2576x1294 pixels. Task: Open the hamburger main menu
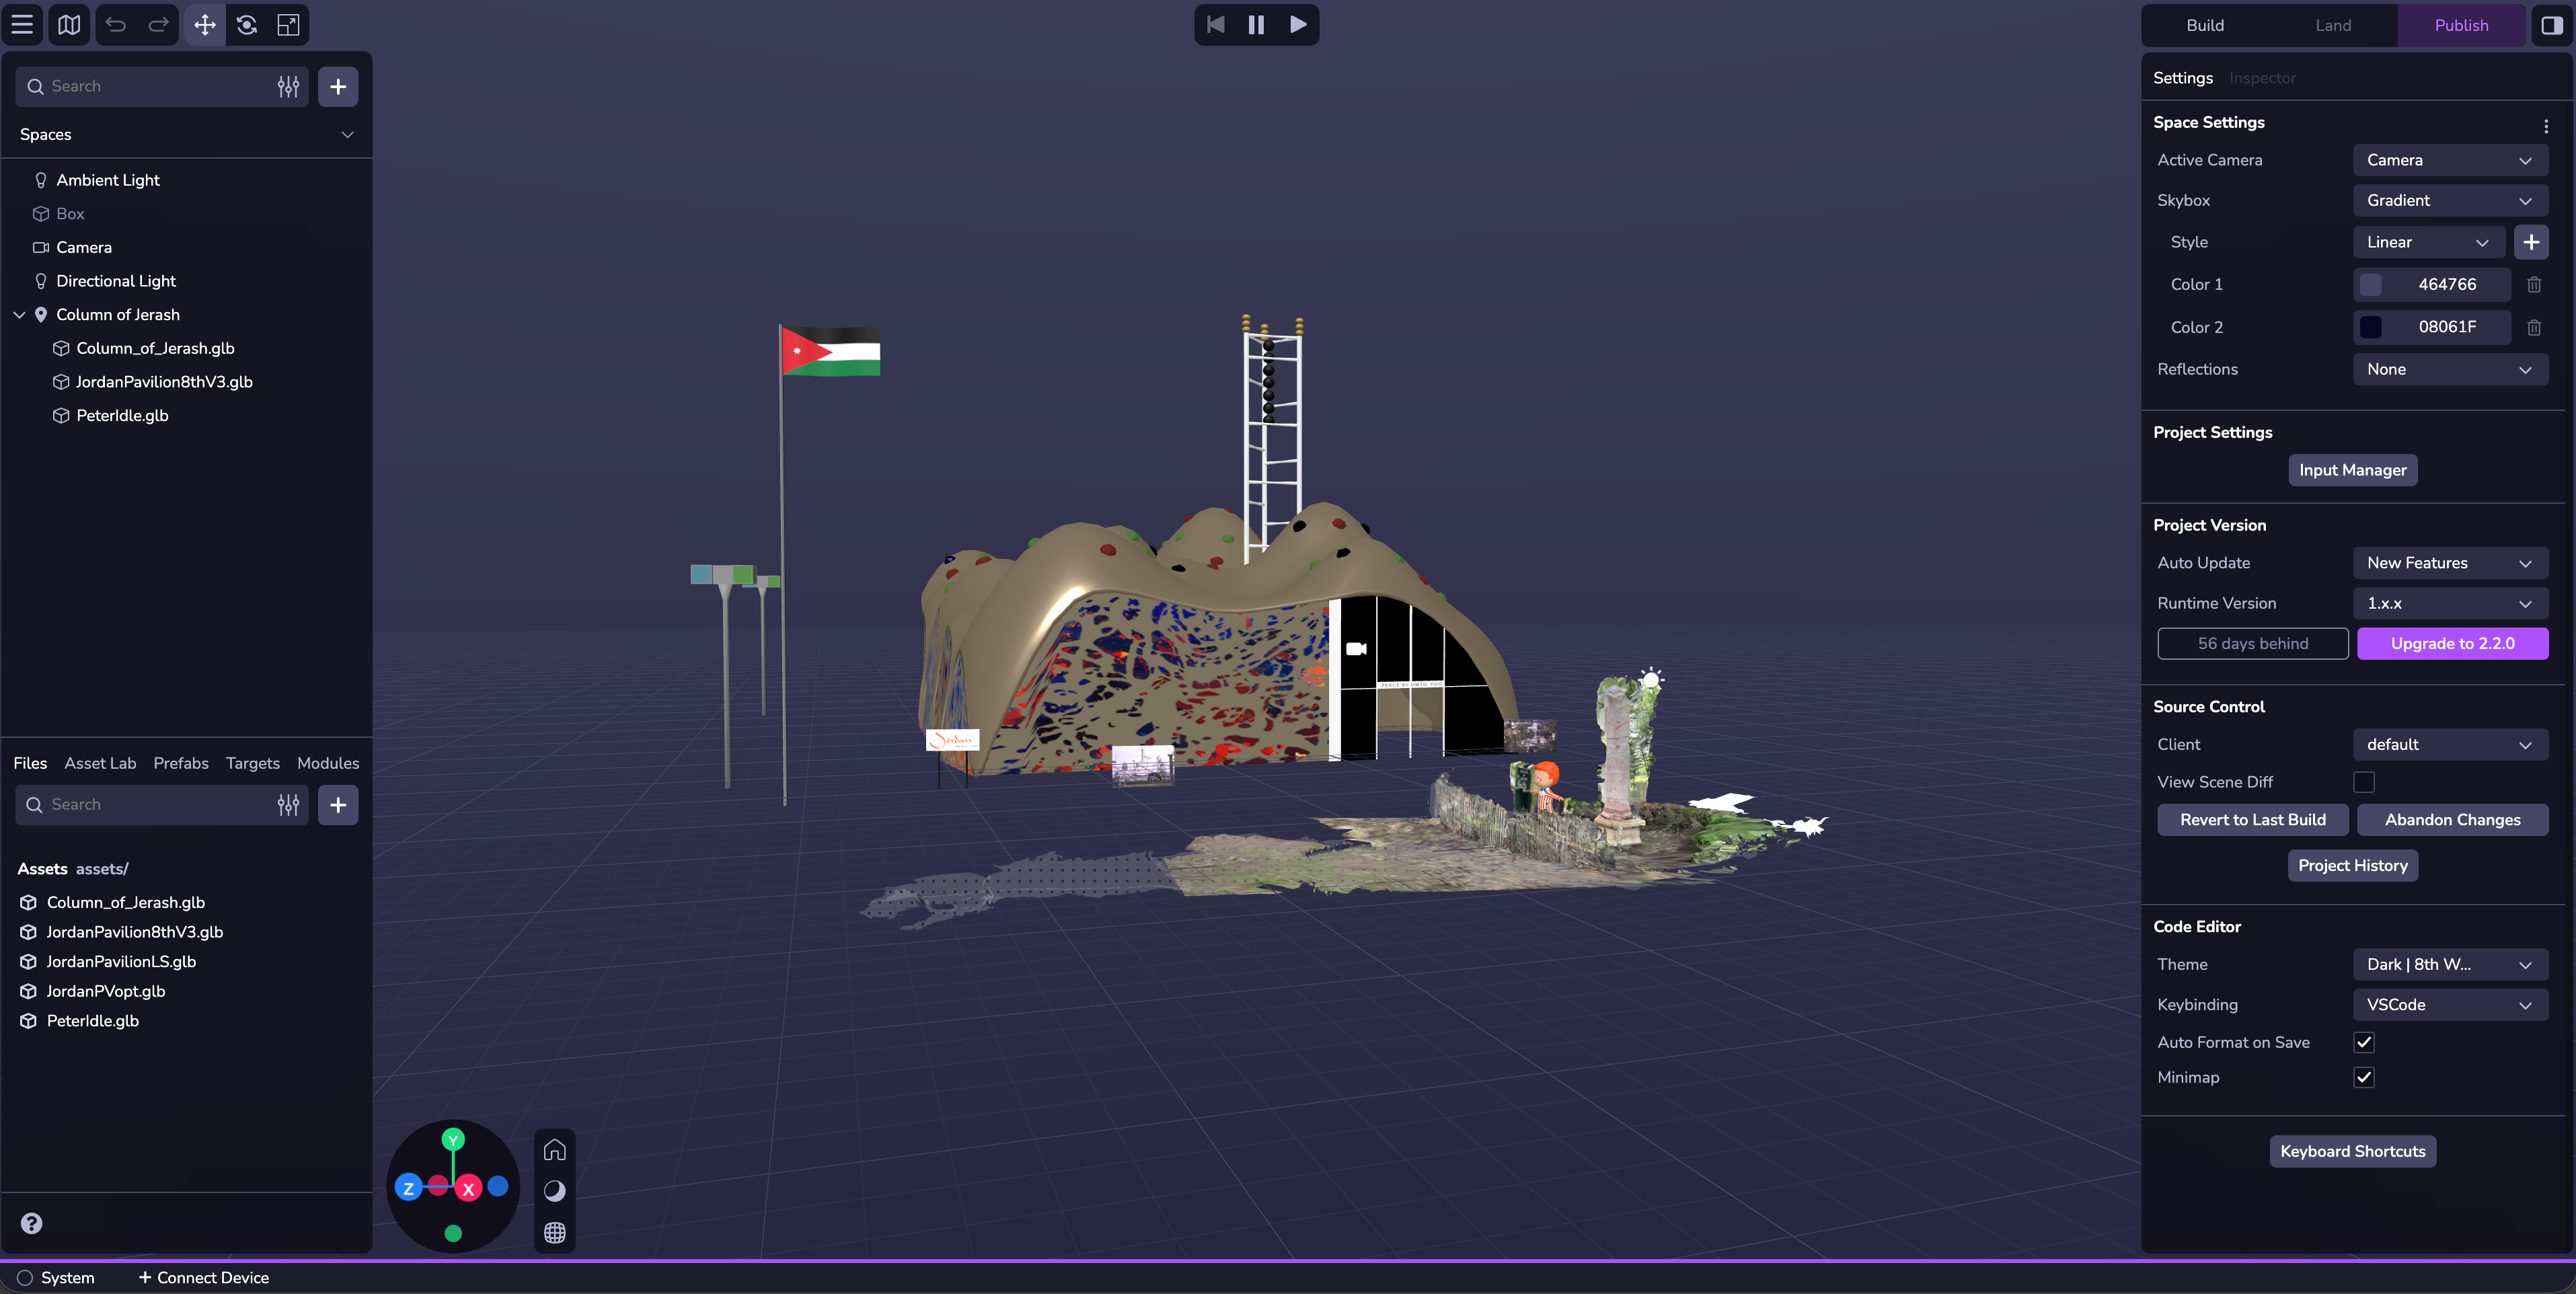pos(22,25)
